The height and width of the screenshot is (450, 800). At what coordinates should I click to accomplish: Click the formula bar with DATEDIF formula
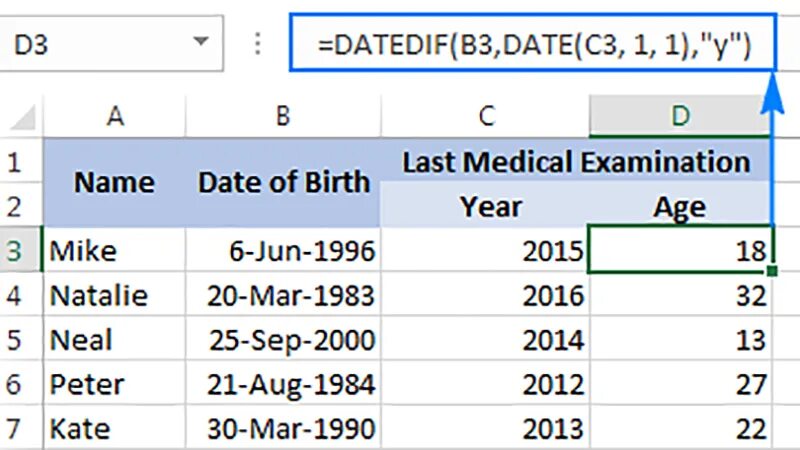pyautogui.click(x=532, y=43)
